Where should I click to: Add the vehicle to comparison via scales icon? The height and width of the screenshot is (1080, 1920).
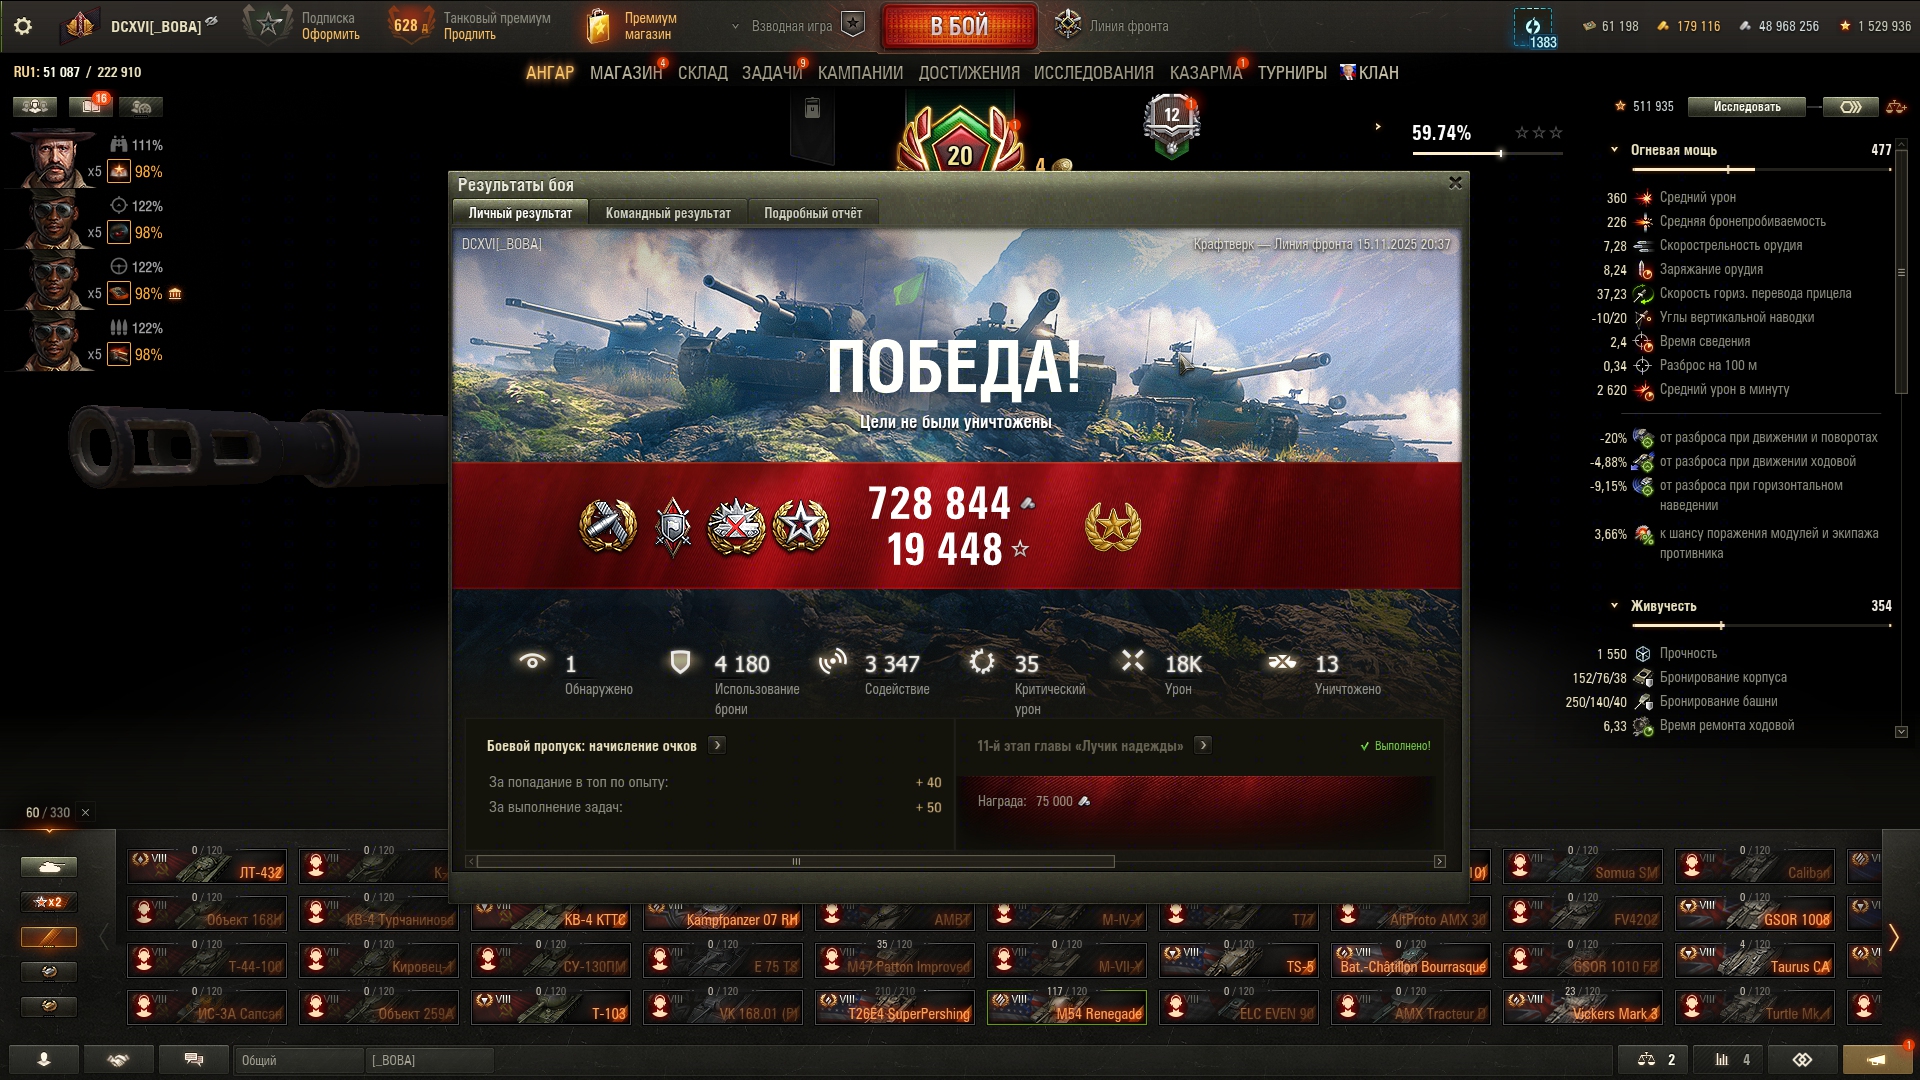tap(1647, 1059)
